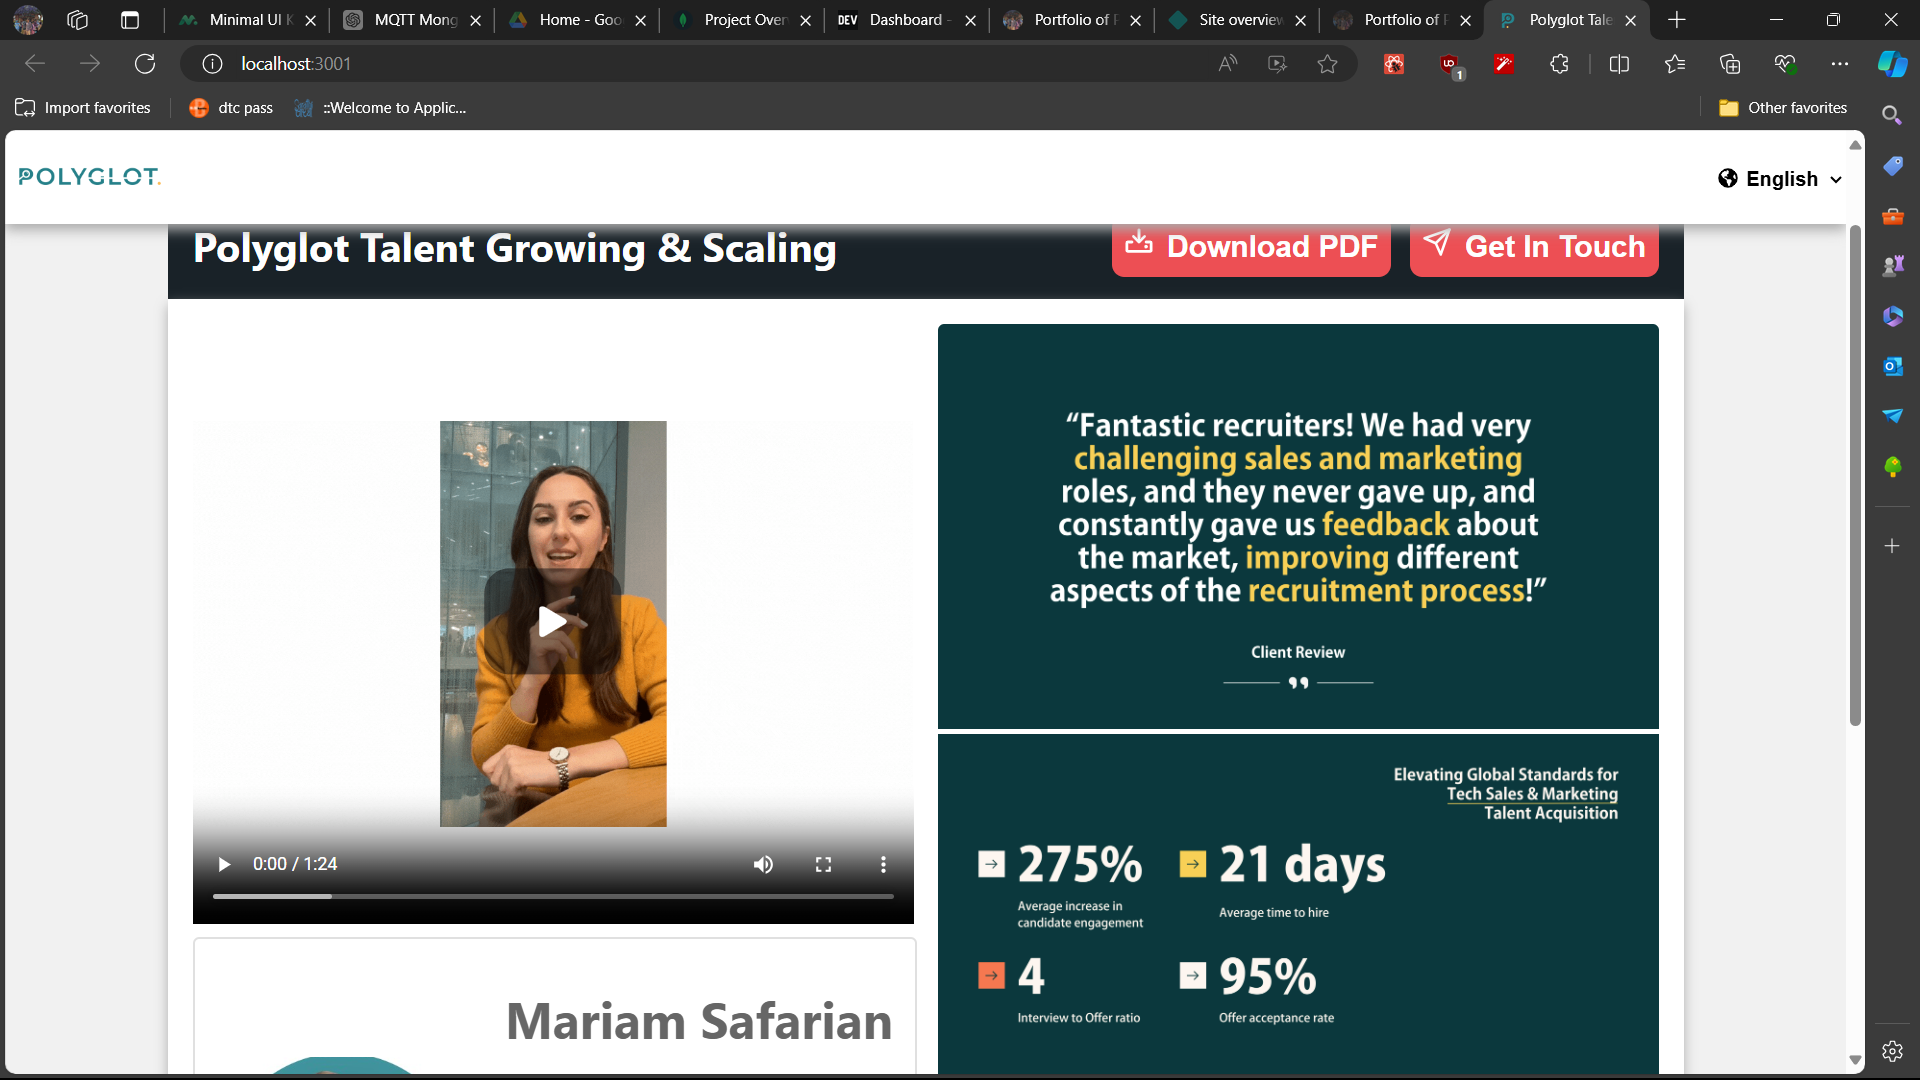Open Other favorites folder
Viewport: 1920px width, 1080px height.
(x=1783, y=108)
